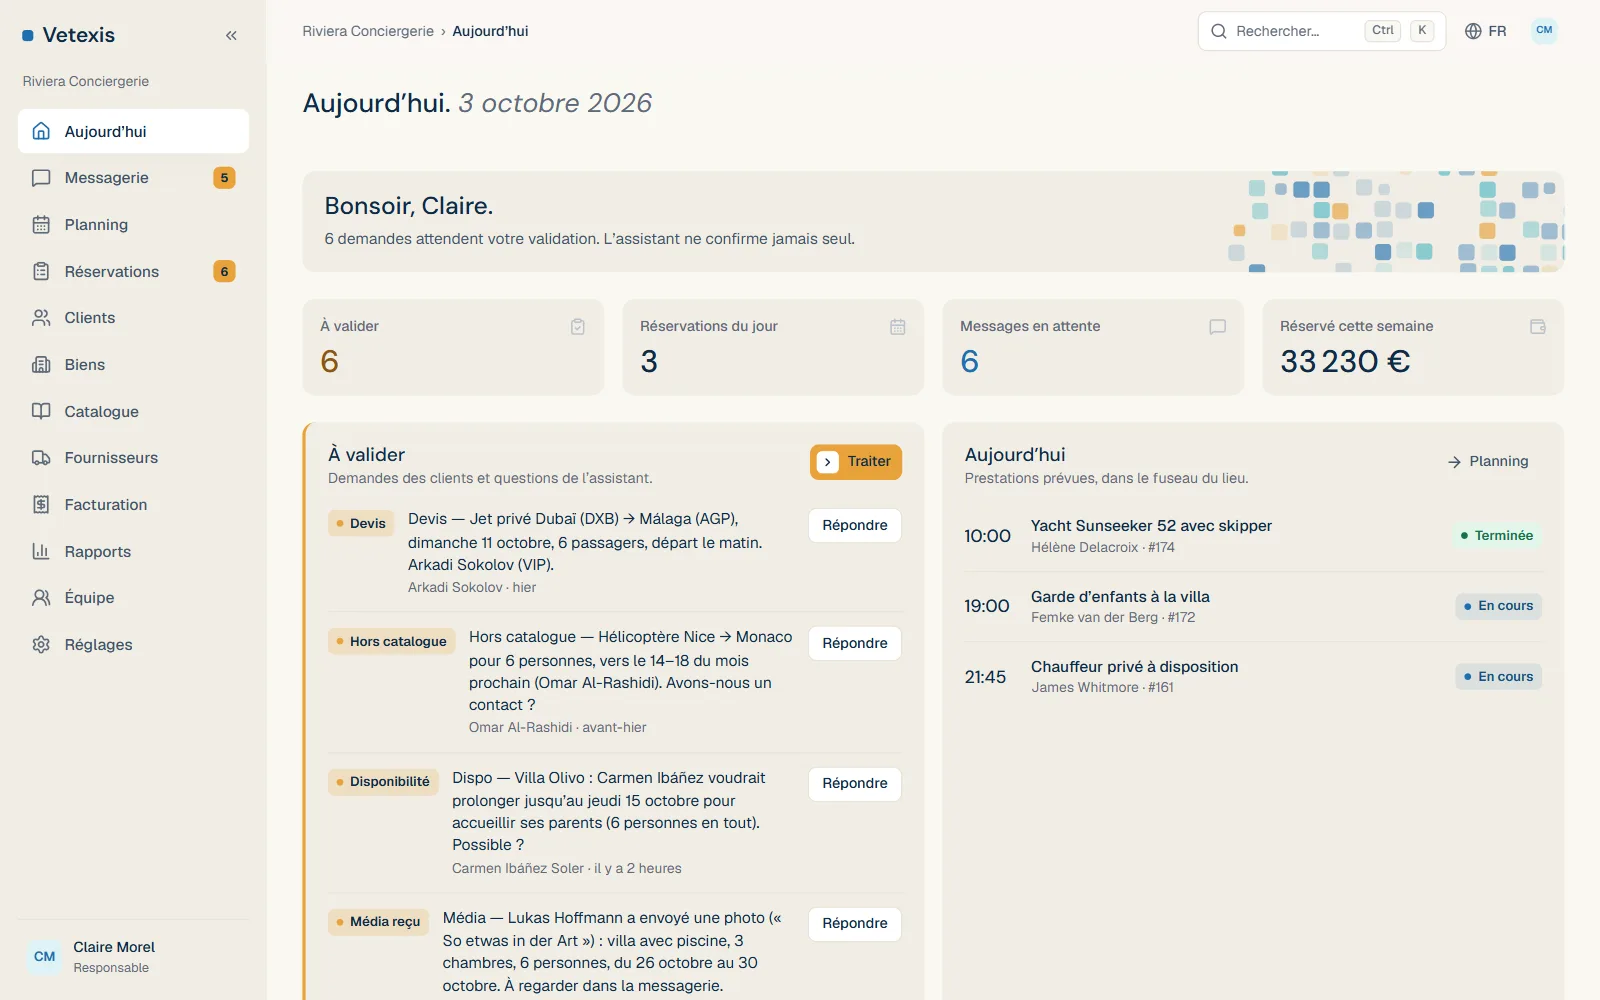
Task: Reply to the Villa Olivo availability request
Action: tap(855, 784)
